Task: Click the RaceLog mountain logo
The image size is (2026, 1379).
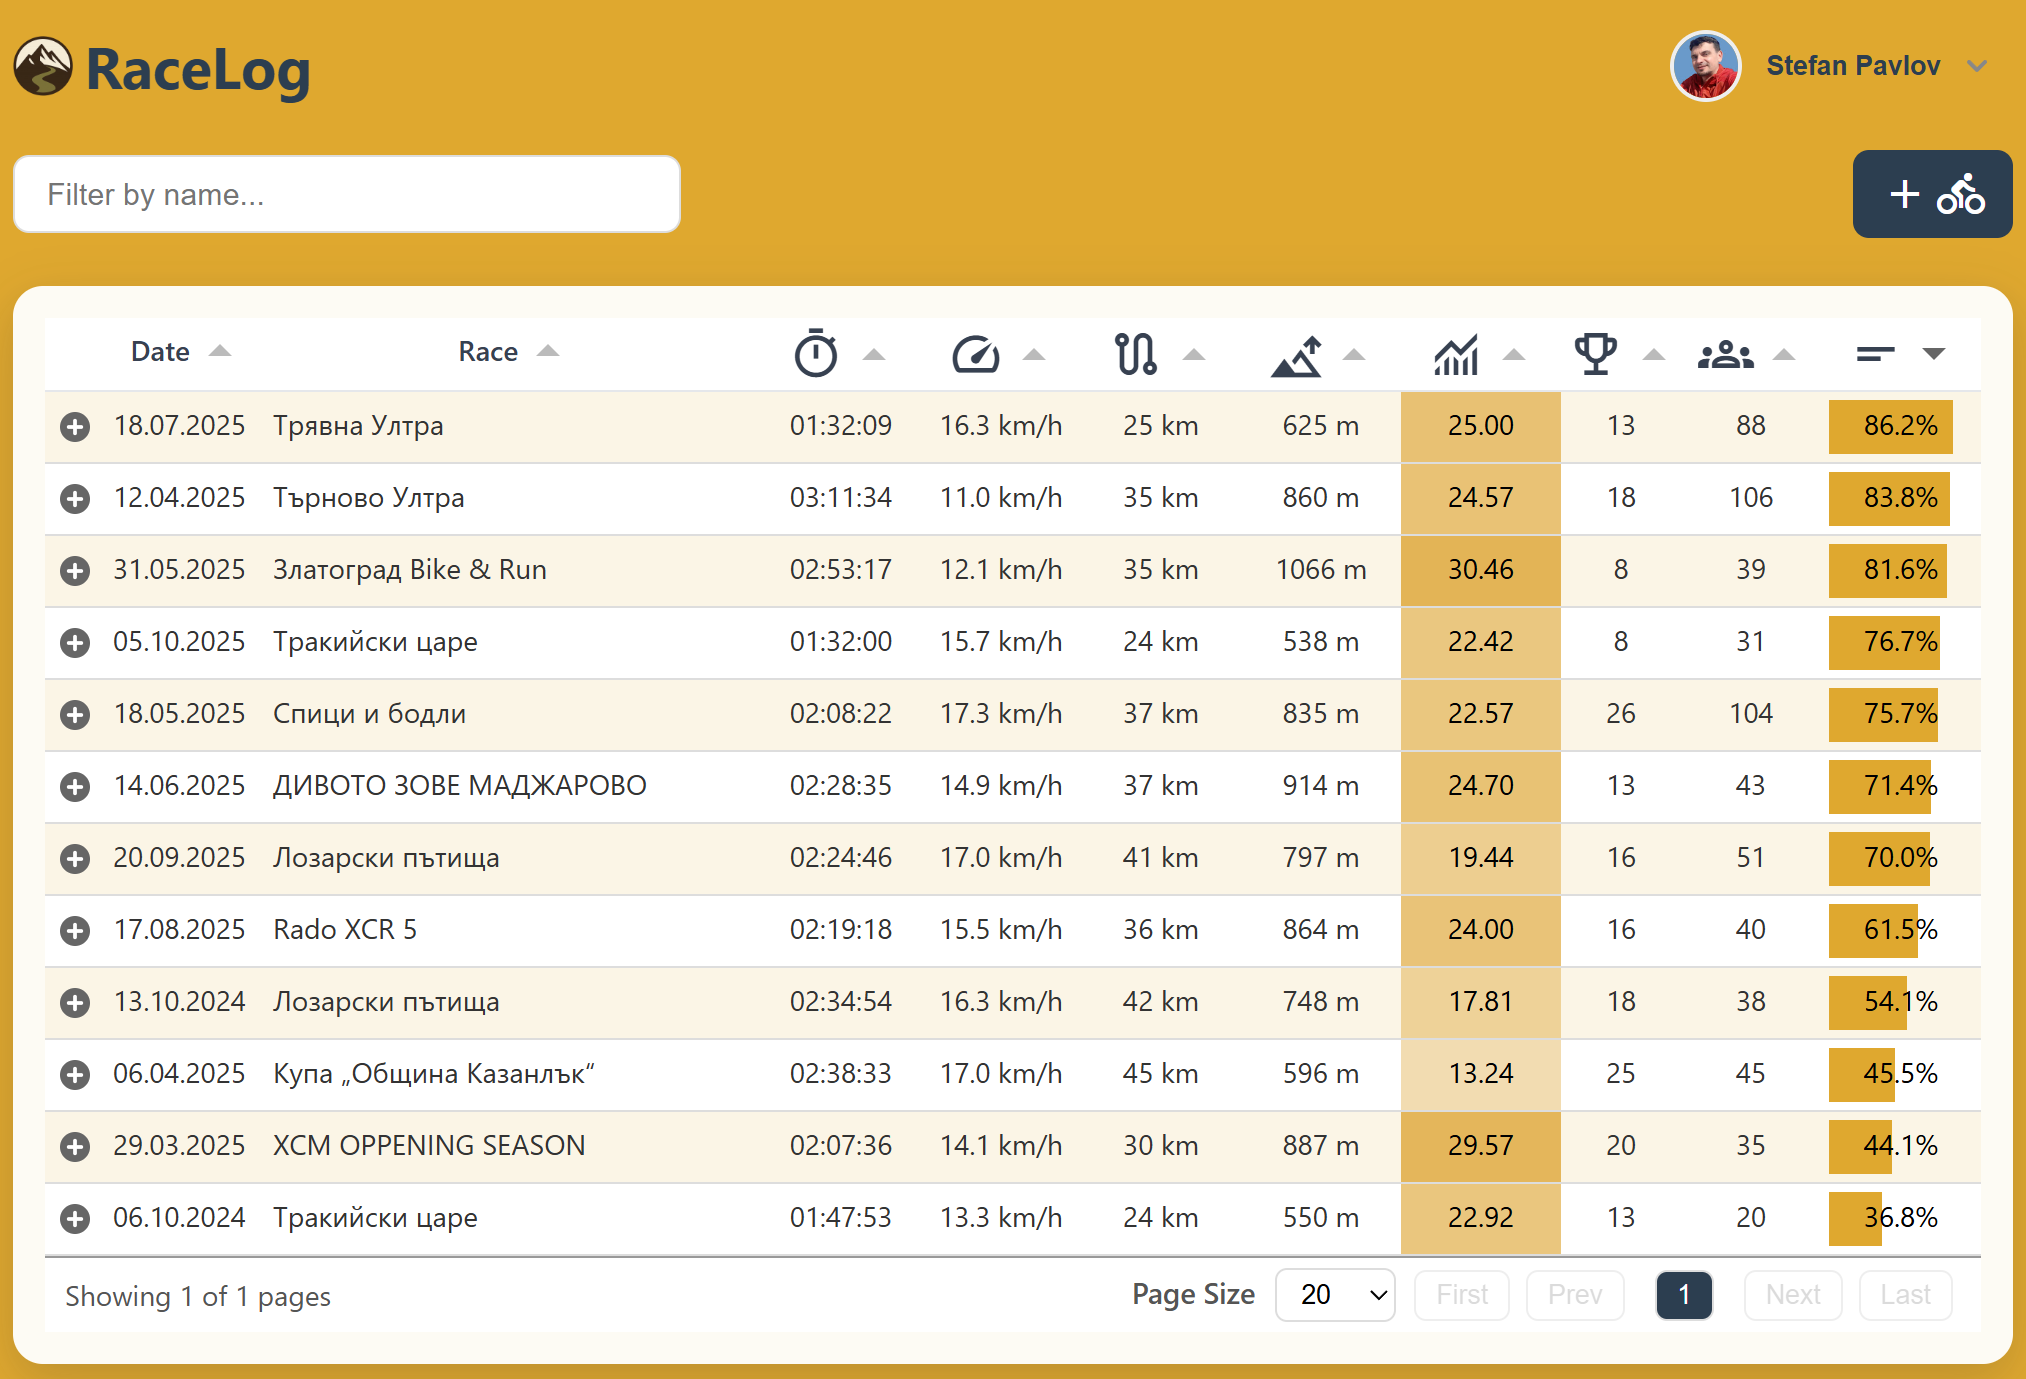Action: pyautogui.click(x=43, y=67)
